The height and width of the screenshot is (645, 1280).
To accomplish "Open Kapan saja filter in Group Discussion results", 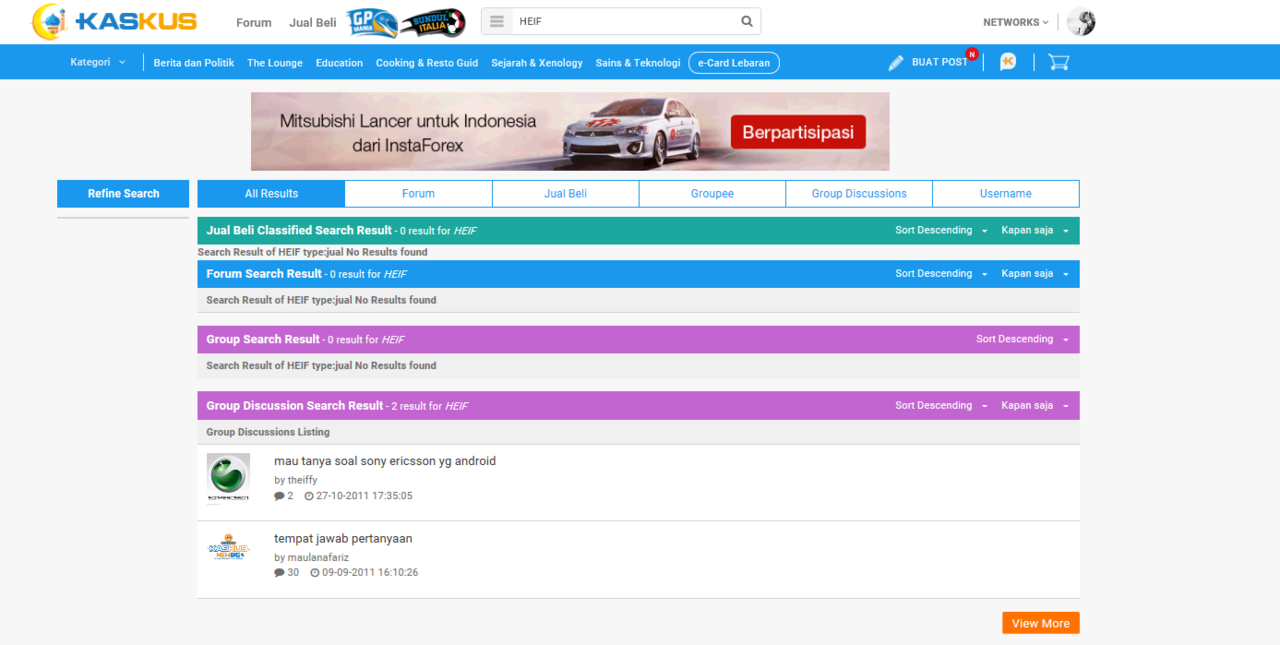I will click(1035, 406).
